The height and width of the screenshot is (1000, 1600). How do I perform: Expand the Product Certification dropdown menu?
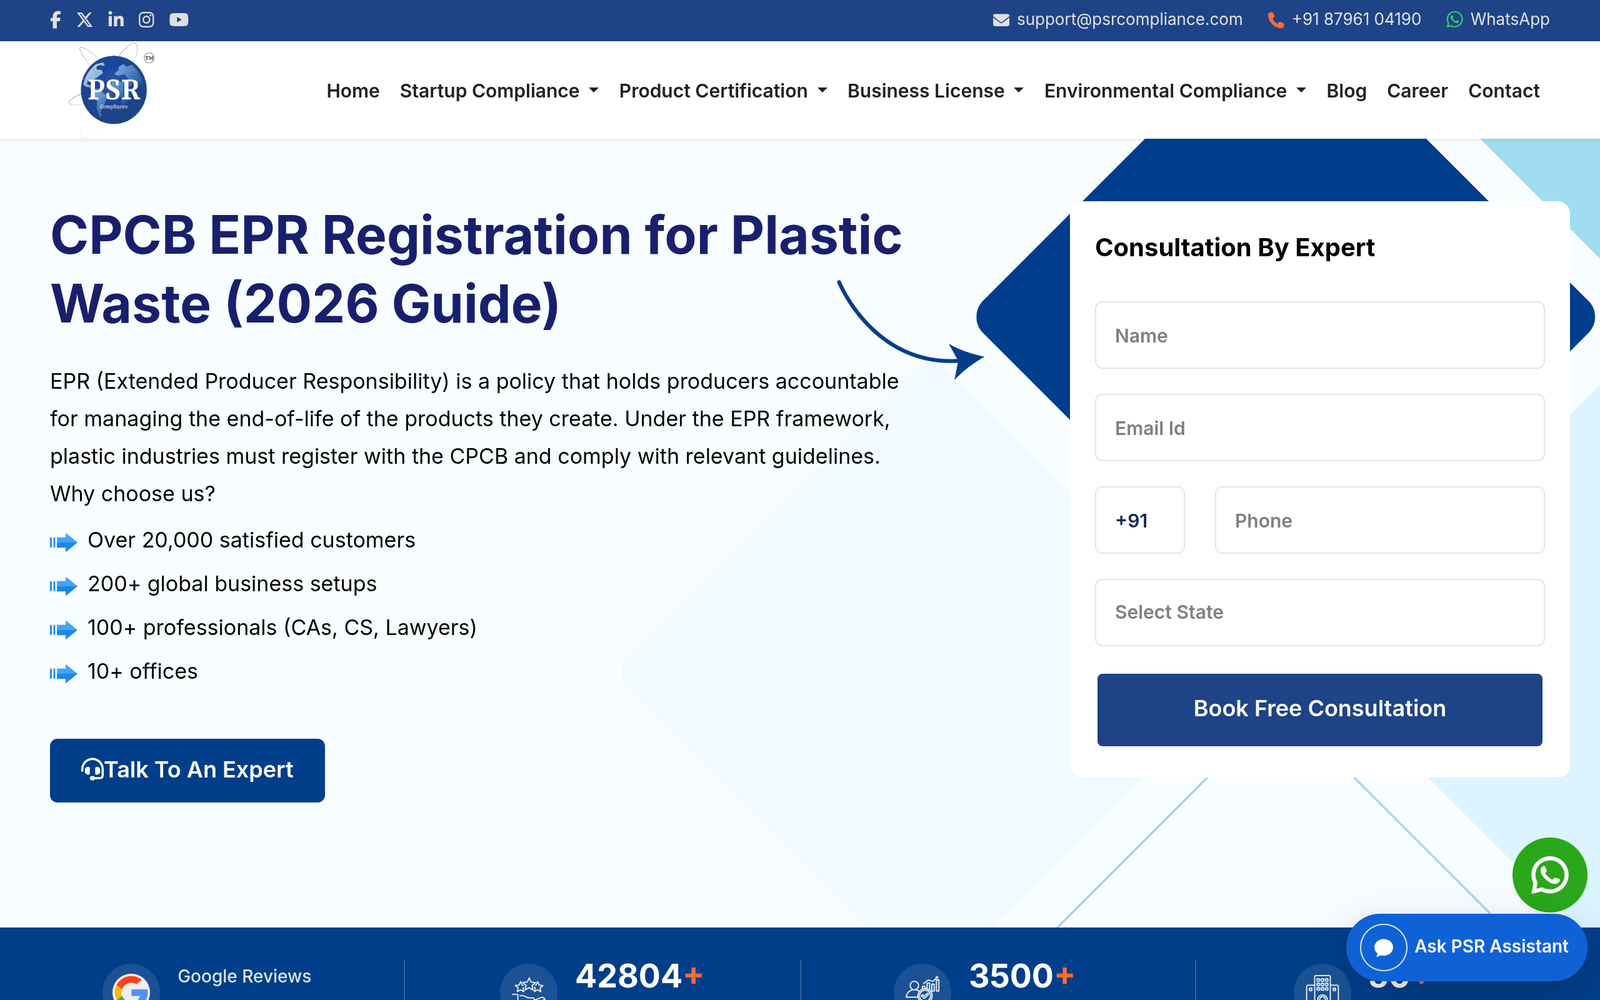point(723,91)
